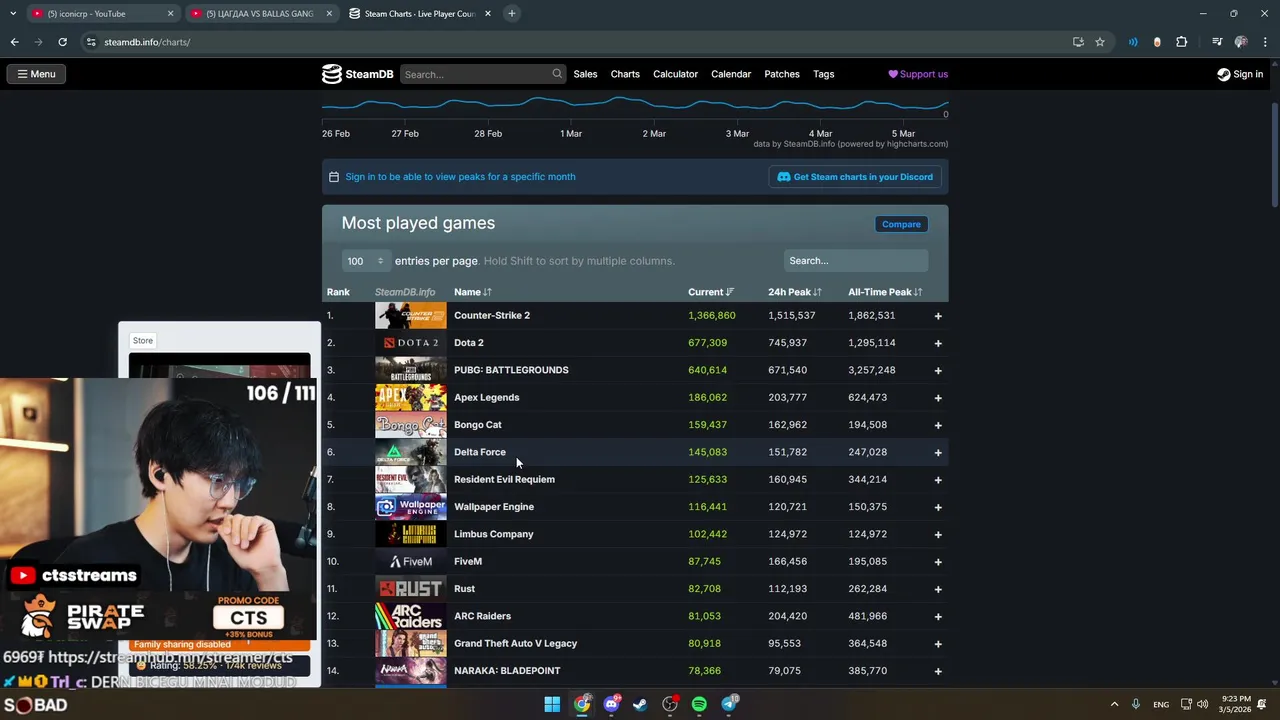Click the plus icon in FiveM row
Viewport: 1280px width, 720px height.
[x=937, y=562]
